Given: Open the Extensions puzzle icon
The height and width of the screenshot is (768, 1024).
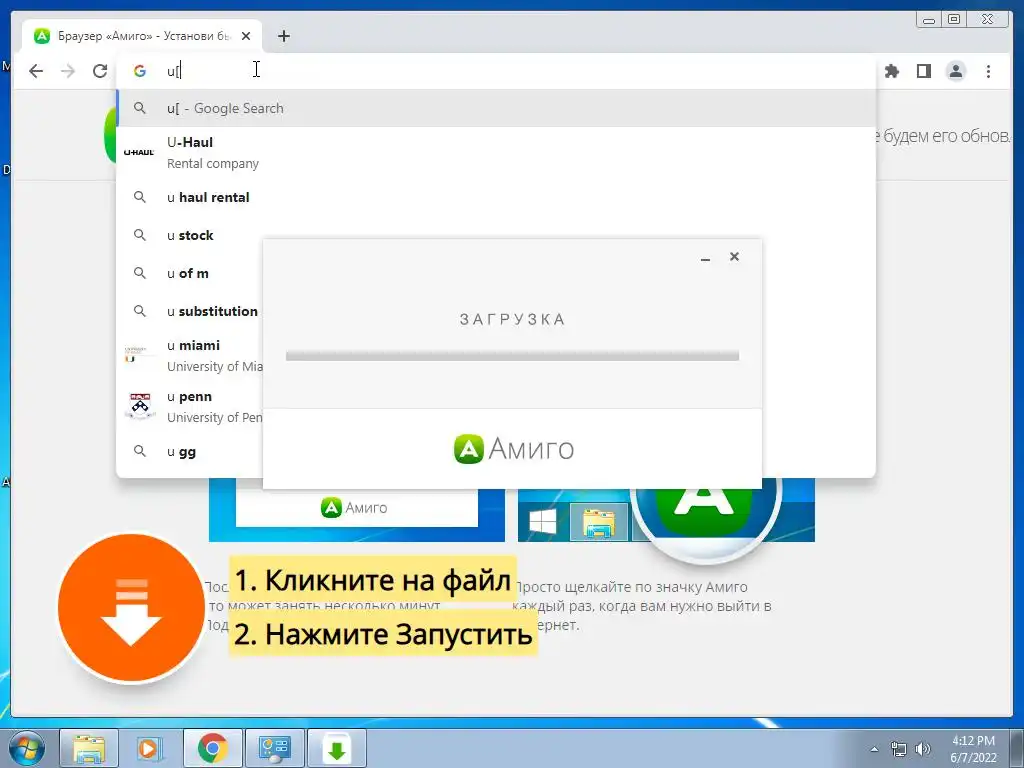Looking at the screenshot, I should click(891, 71).
